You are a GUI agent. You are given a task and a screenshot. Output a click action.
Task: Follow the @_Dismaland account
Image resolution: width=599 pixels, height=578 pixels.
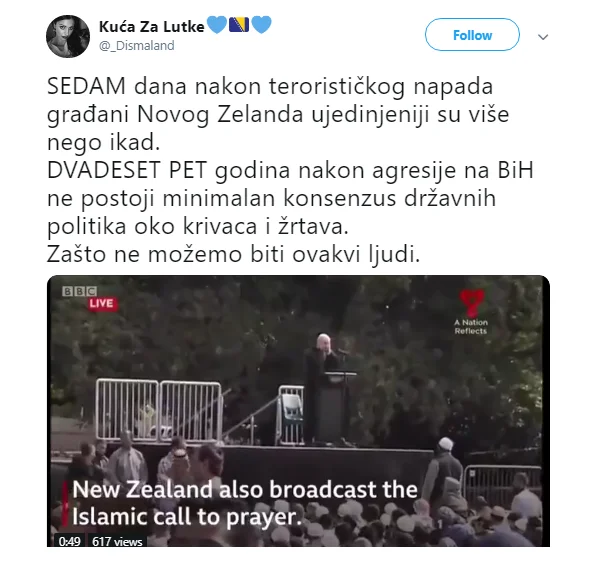tap(472, 35)
